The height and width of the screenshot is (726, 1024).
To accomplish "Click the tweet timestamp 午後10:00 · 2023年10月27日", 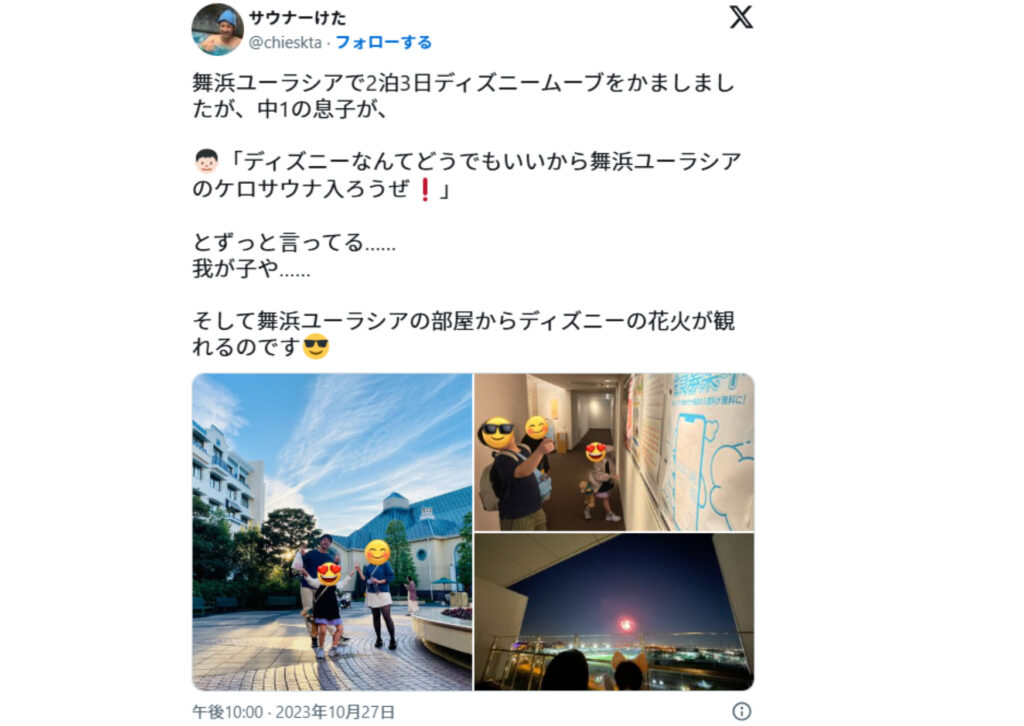I will pos(293,712).
